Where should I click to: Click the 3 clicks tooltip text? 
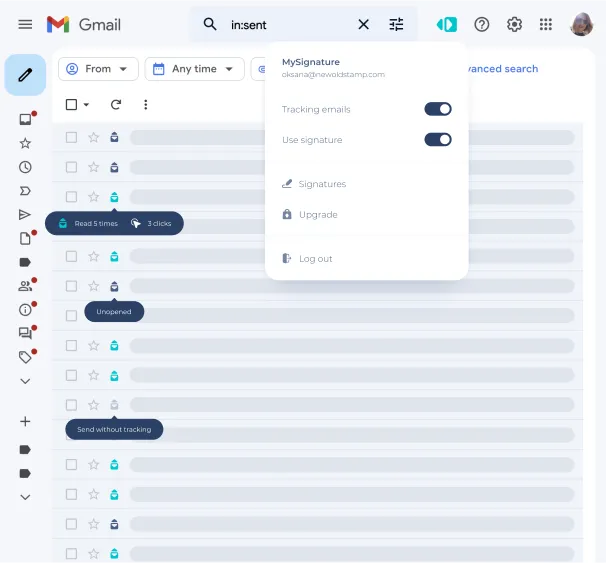[x=159, y=223]
